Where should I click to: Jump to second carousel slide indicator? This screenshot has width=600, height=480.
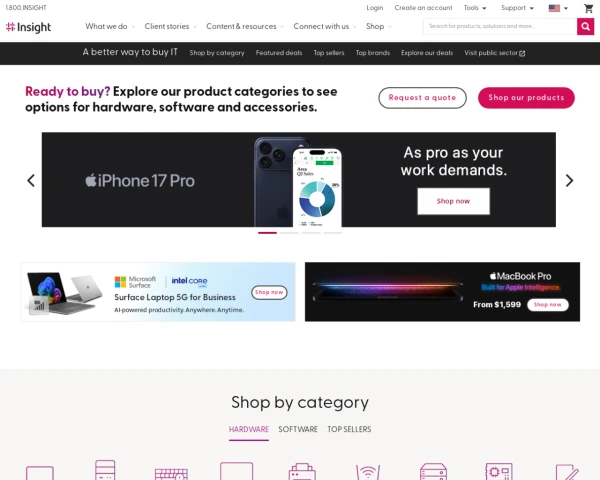point(289,233)
